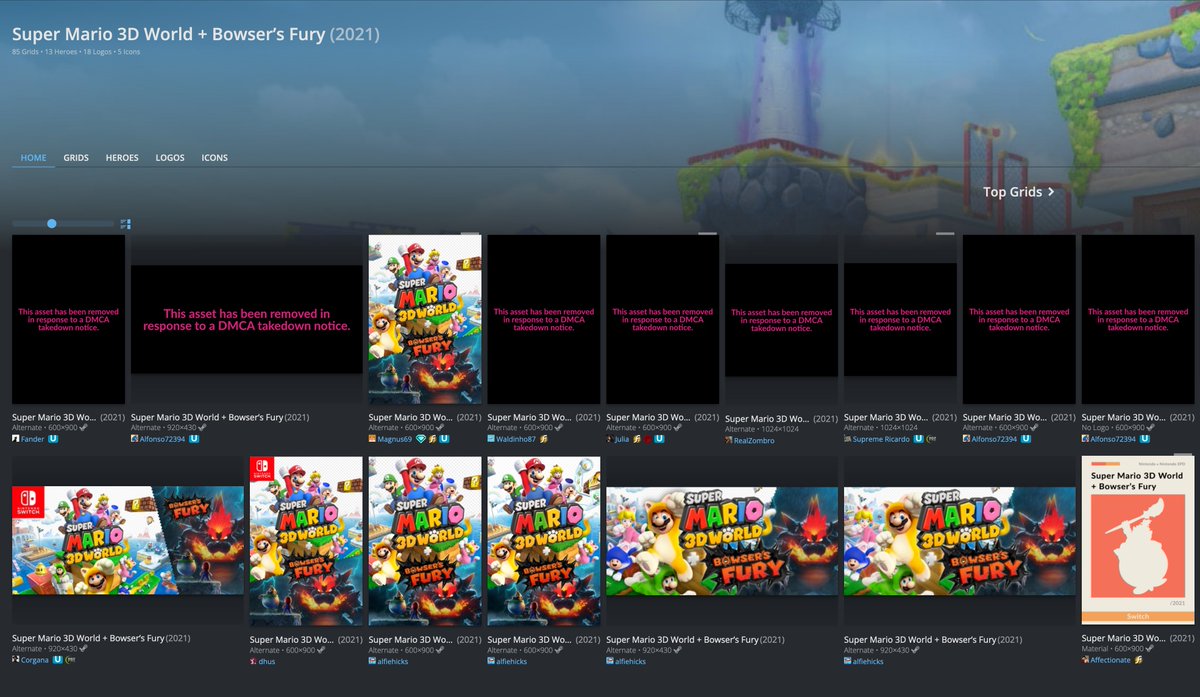Open Alfonso72394 profile under the No Logo grid
The height and width of the screenshot is (697, 1200).
point(1113,439)
